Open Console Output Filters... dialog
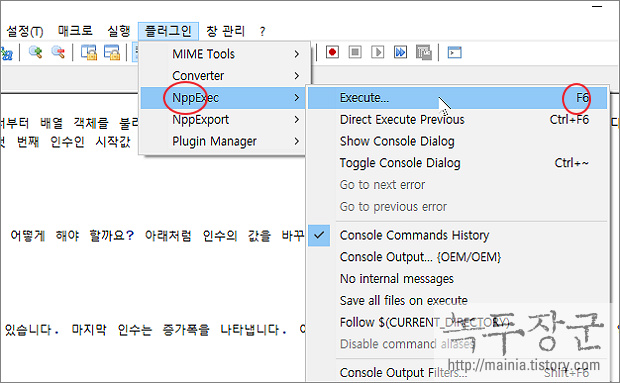 (x=457, y=372)
